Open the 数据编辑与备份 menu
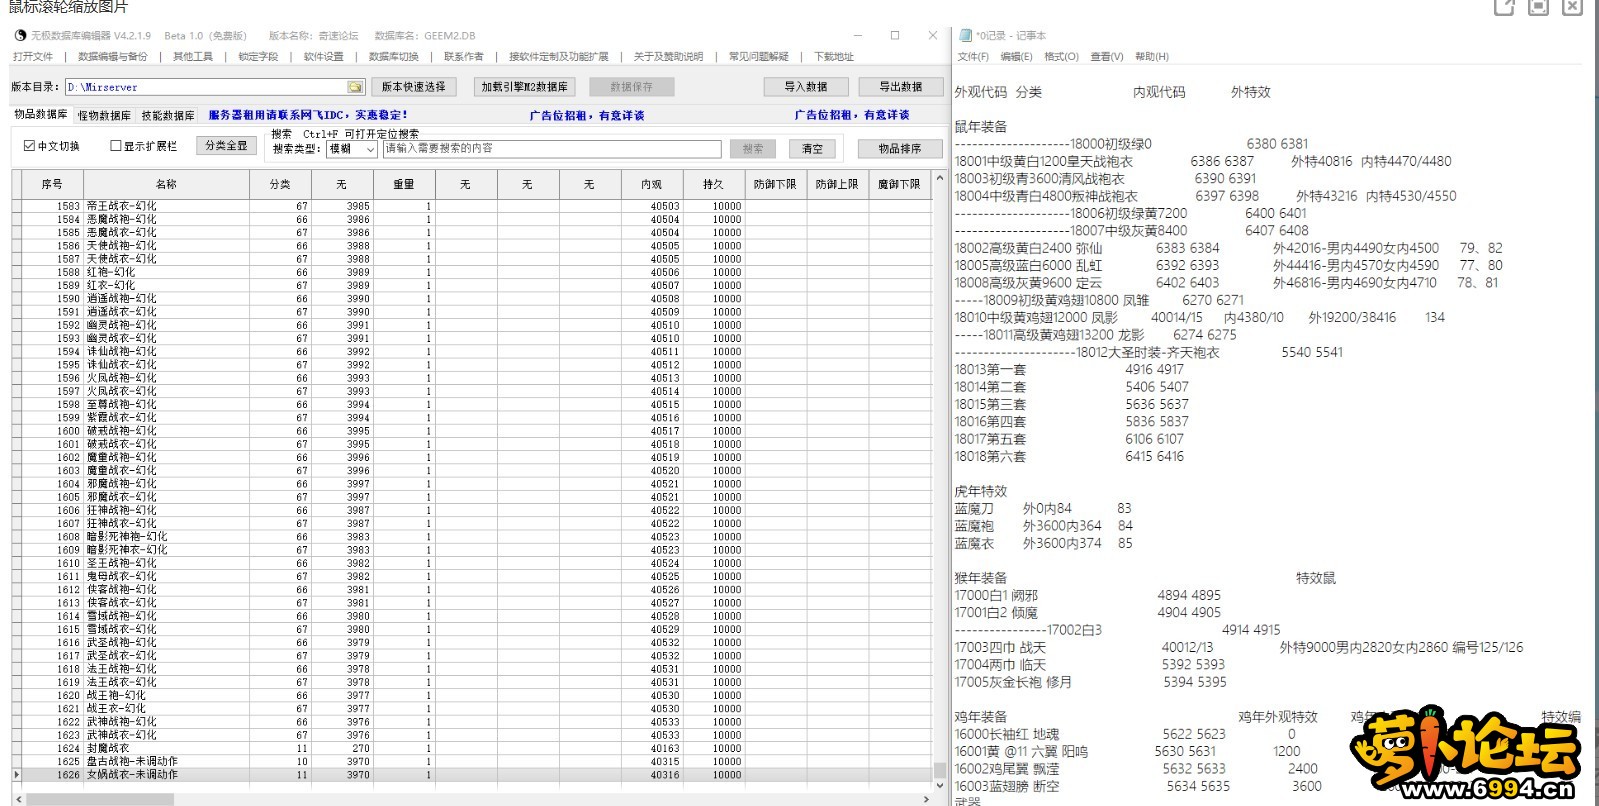The image size is (1599, 806). 112,57
